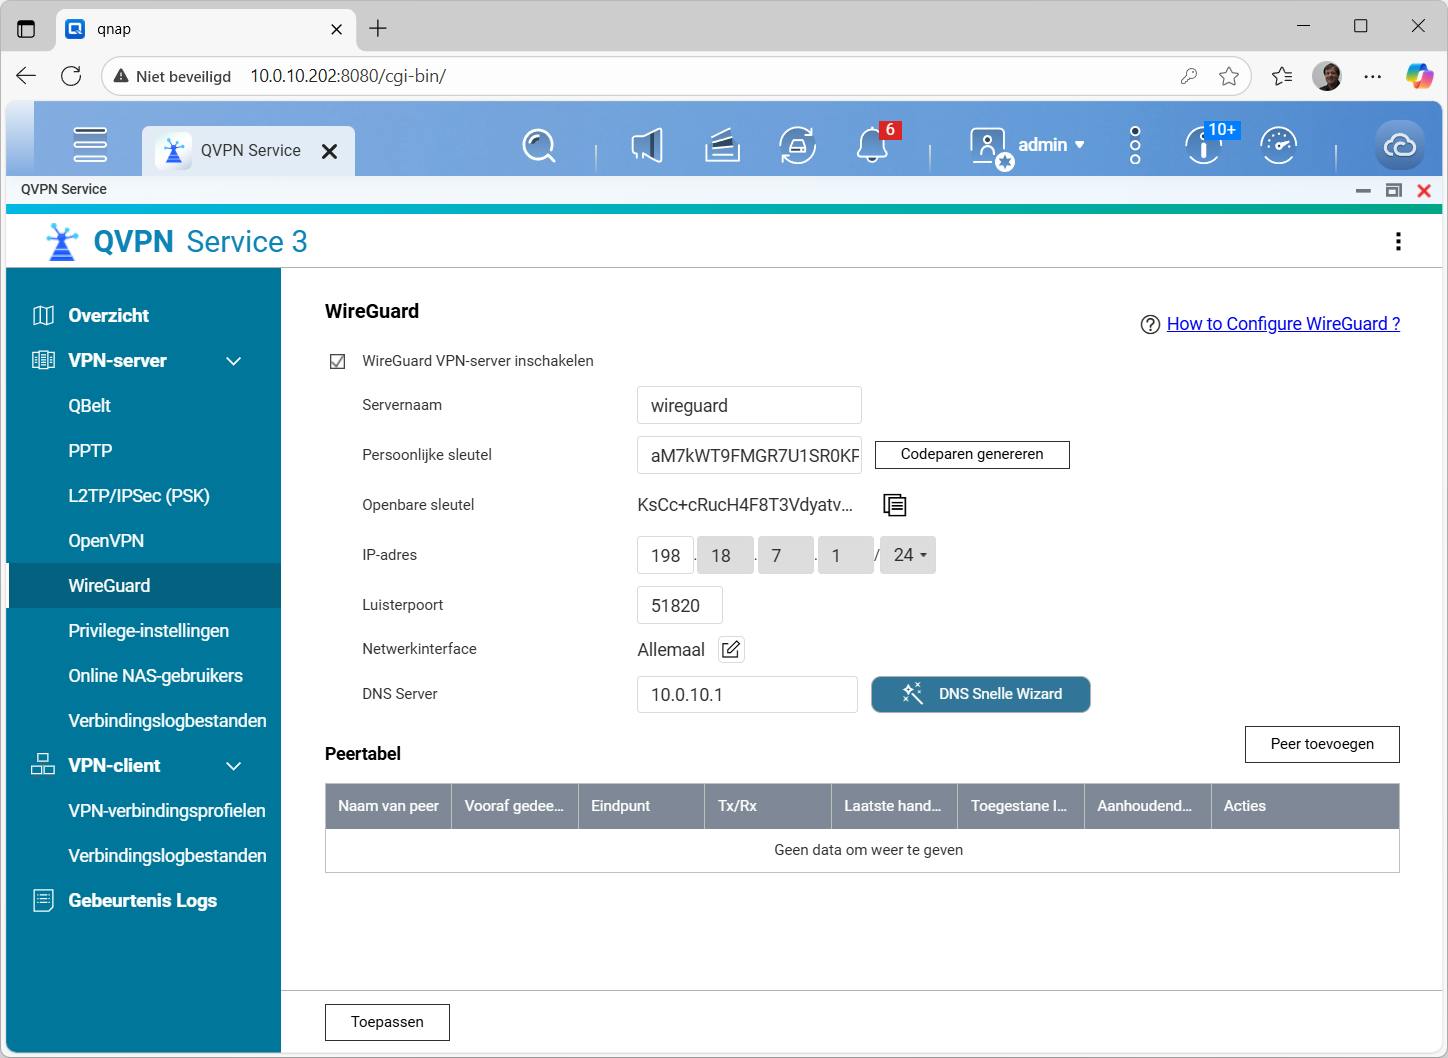Open external devices sync icon
This screenshot has width=1448, height=1058.
coord(797,146)
